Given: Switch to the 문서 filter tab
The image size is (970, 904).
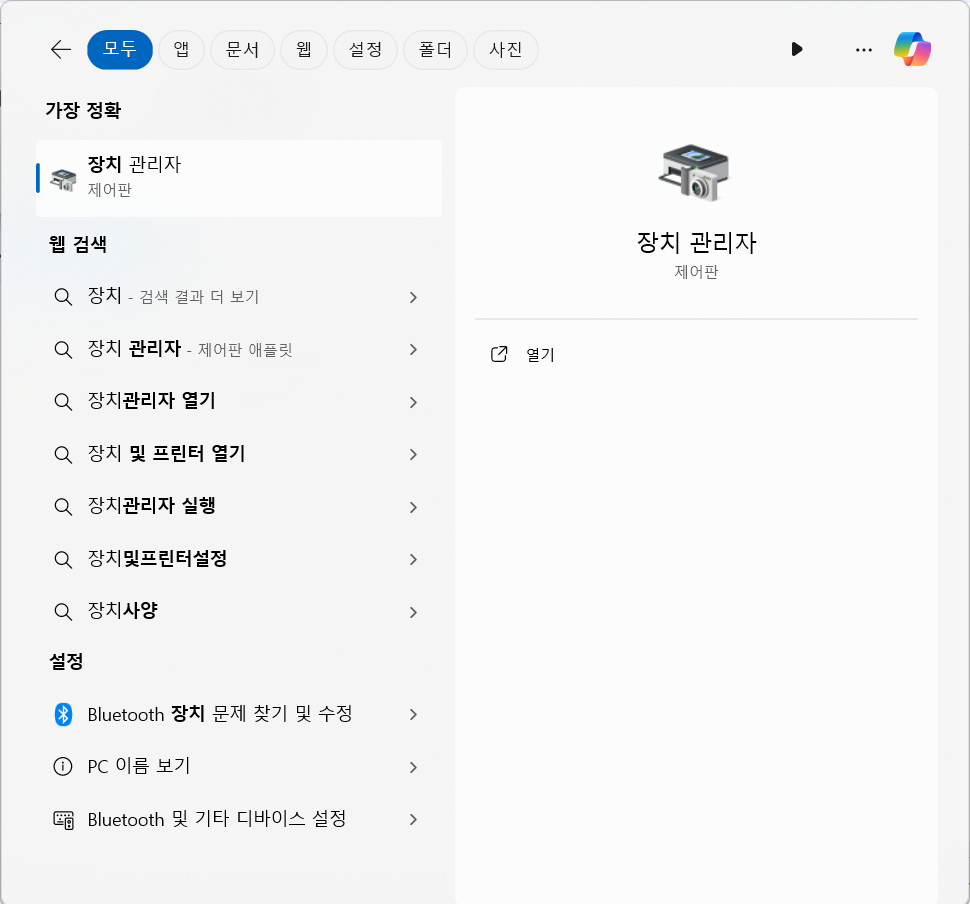Looking at the screenshot, I should (x=242, y=50).
